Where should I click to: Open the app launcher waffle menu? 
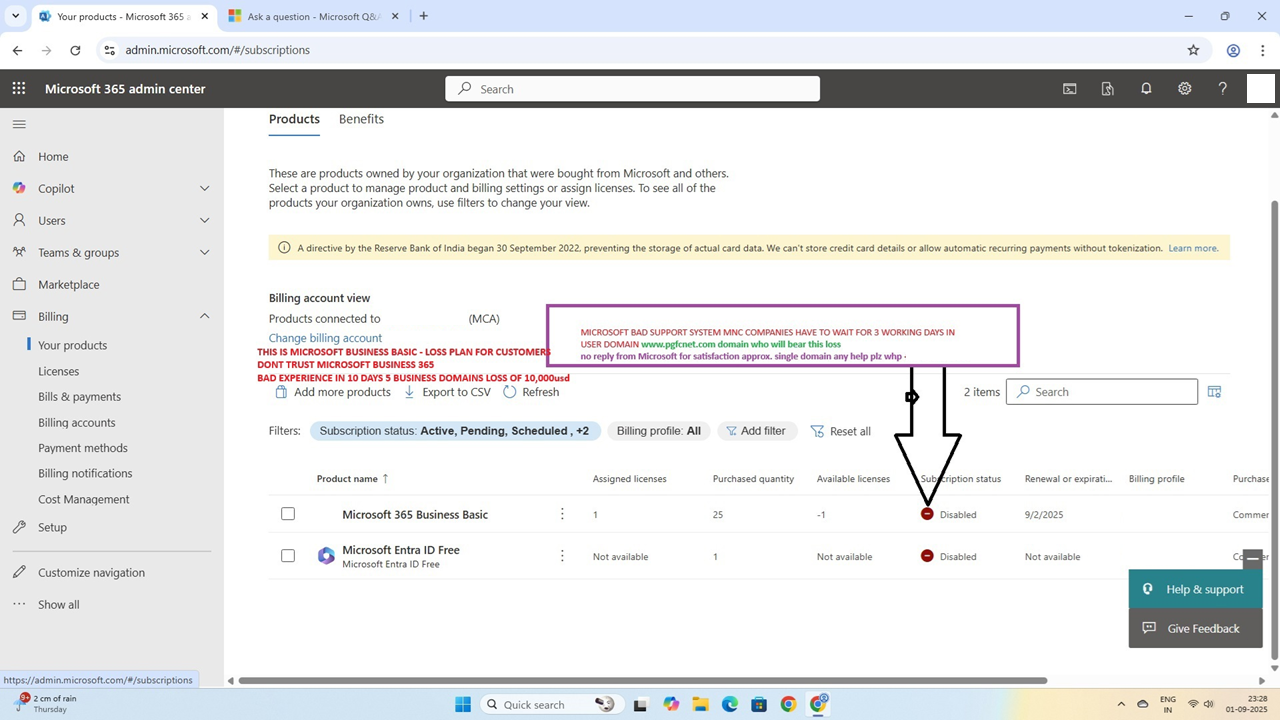tap(19, 89)
